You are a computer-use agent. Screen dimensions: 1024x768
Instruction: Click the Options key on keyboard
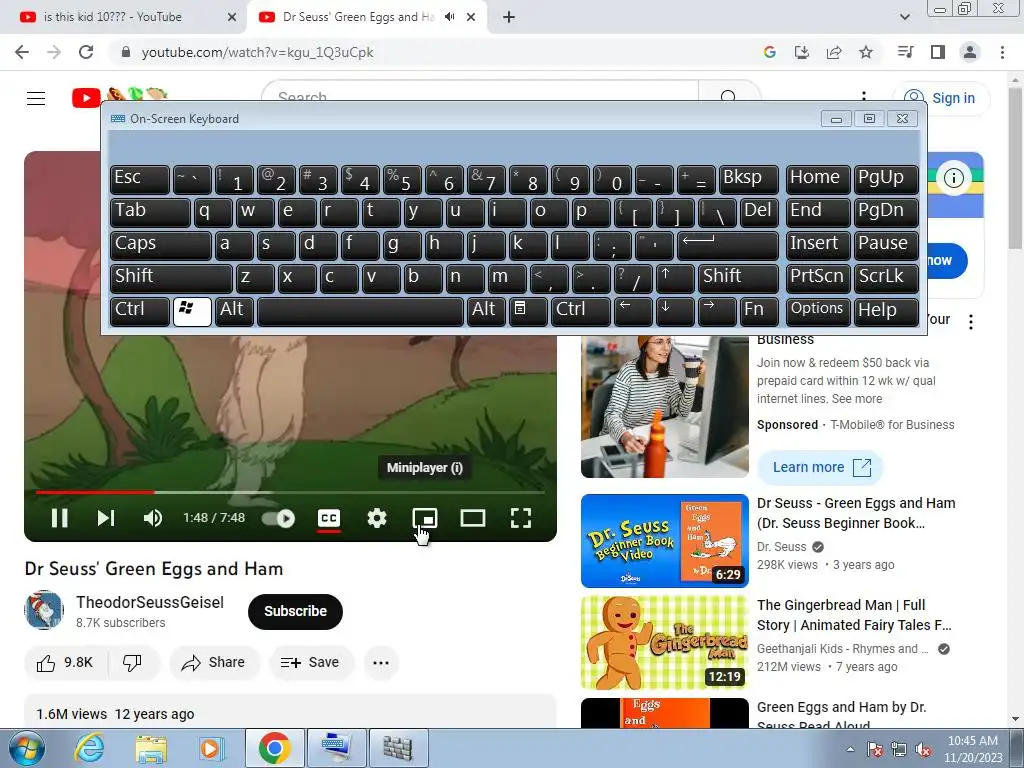[x=818, y=311]
